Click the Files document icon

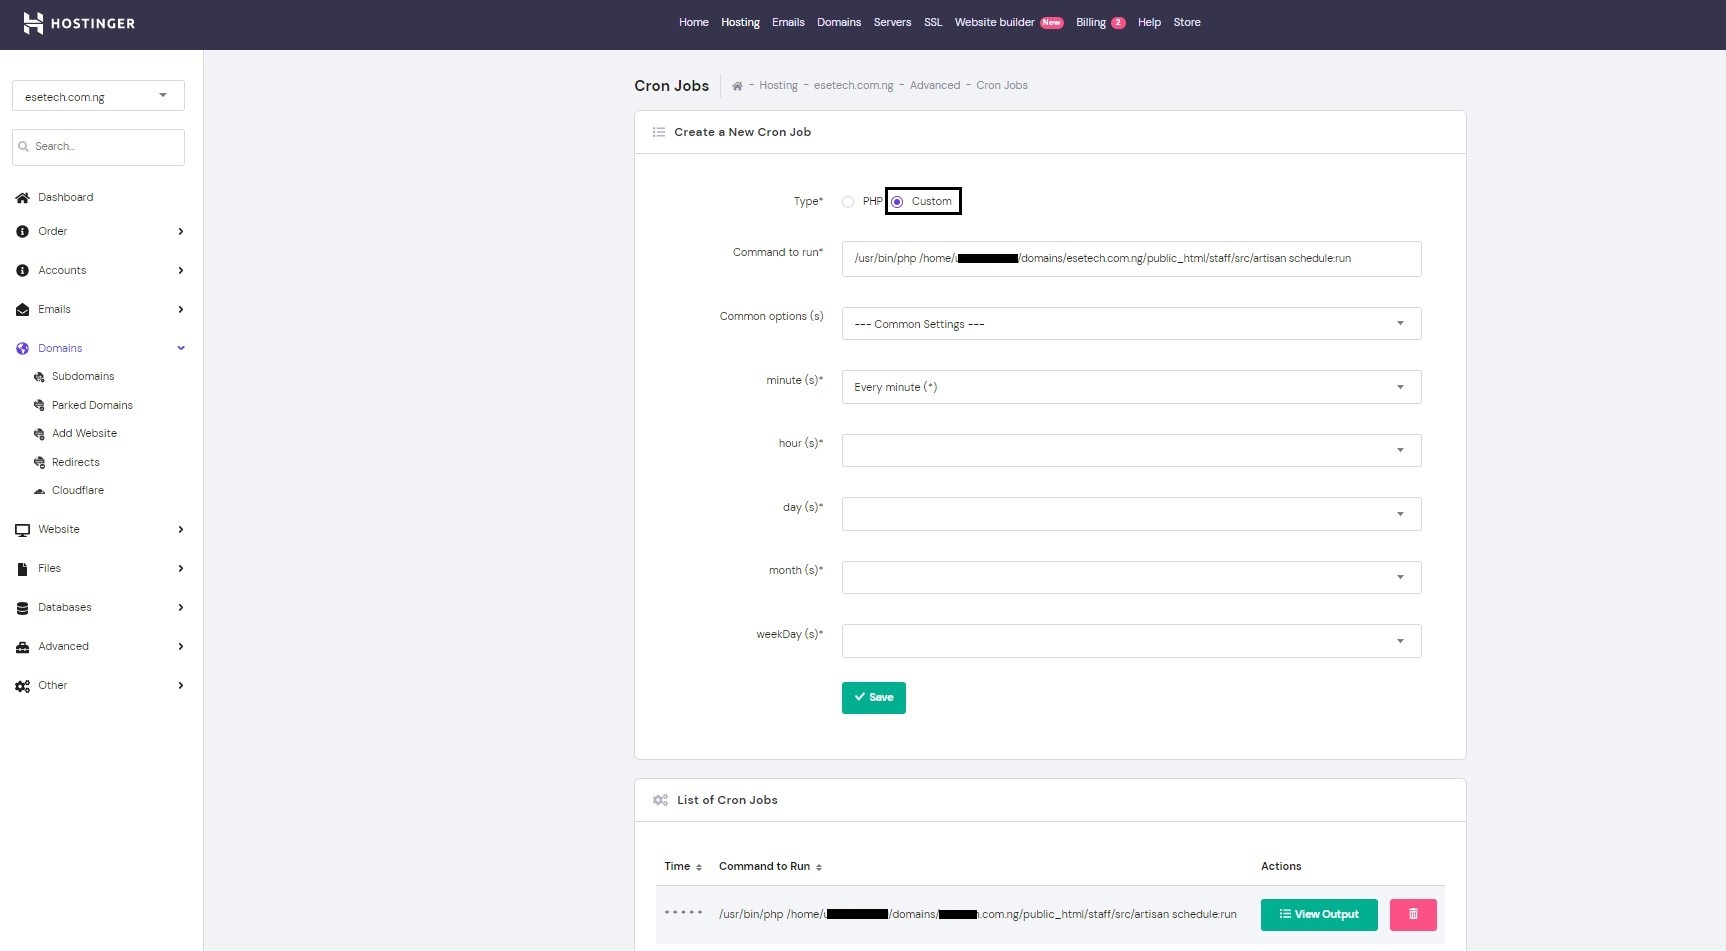click(x=22, y=569)
